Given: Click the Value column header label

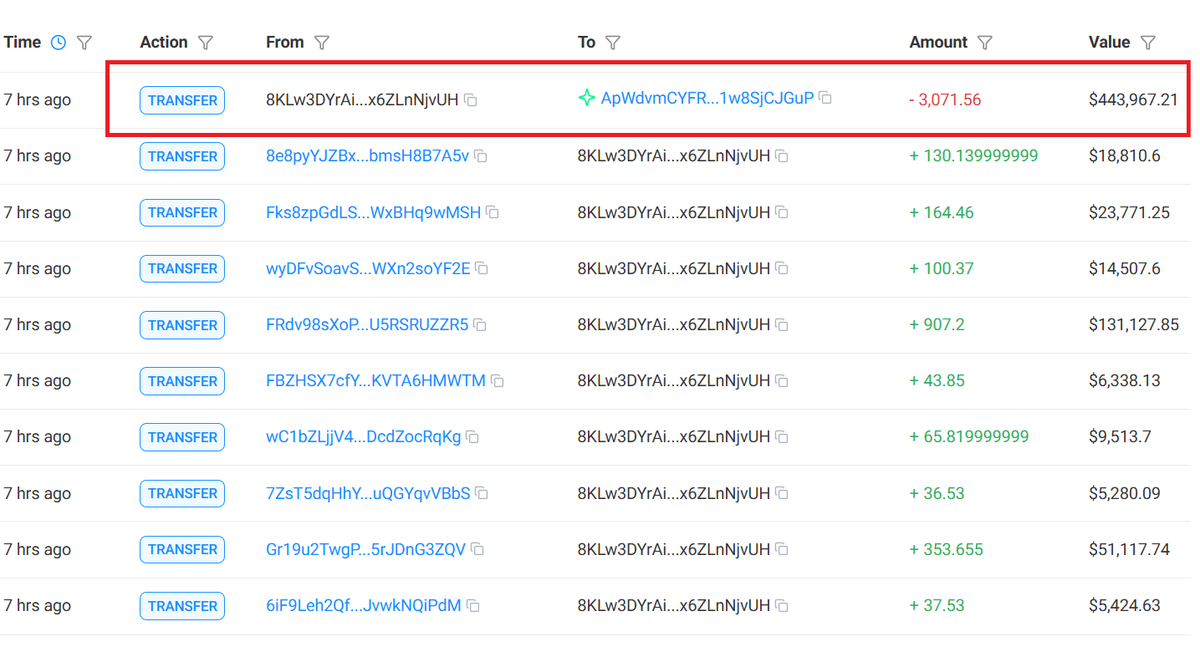Looking at the screenshot, I should [1109, 42].
